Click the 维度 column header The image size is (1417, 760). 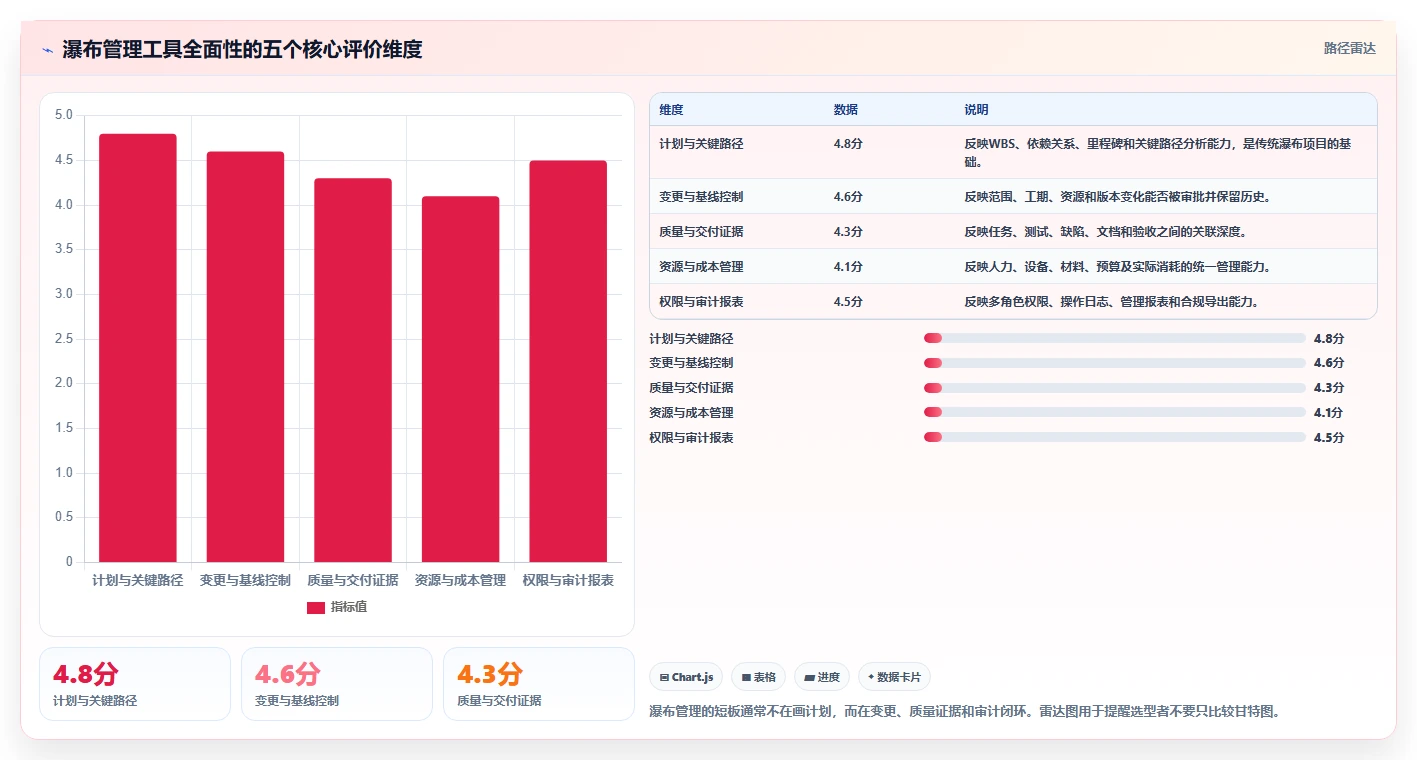pyautogui.click(x=672, y=110)
